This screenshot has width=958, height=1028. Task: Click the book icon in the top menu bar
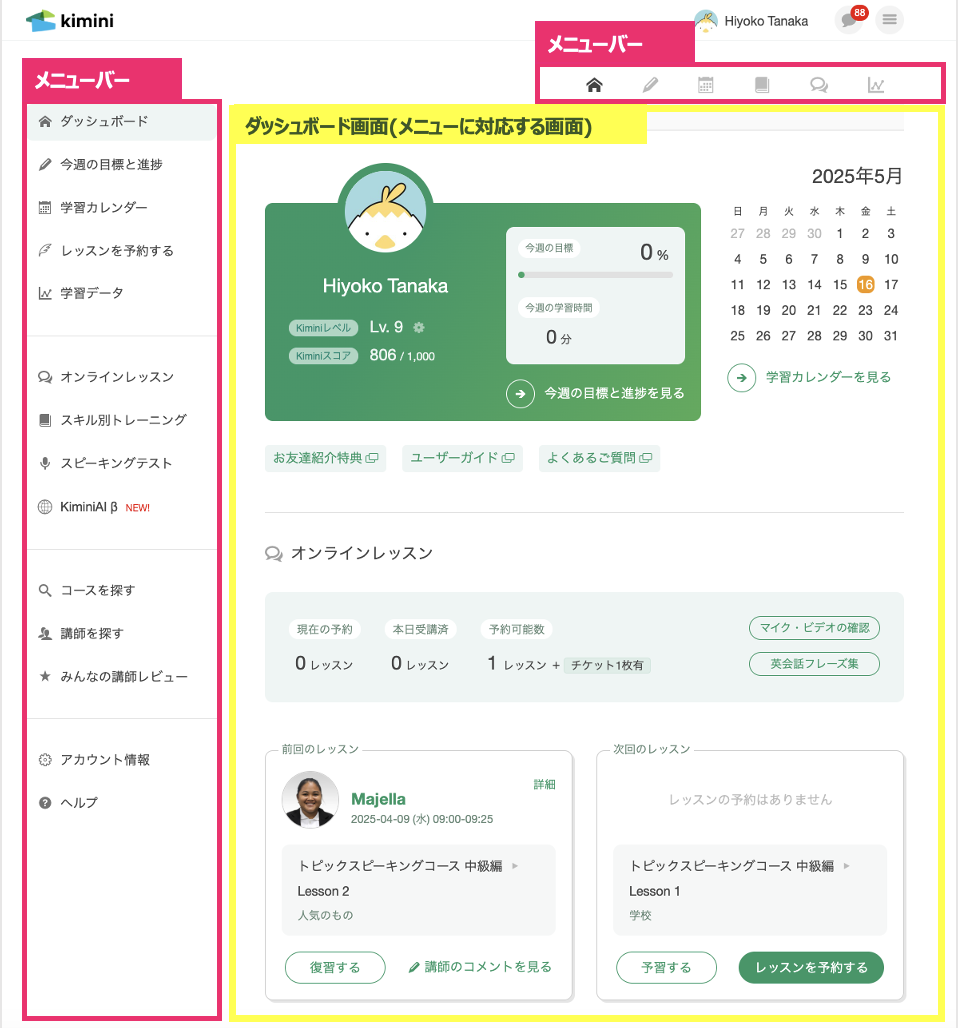click(x=762, y=85)
